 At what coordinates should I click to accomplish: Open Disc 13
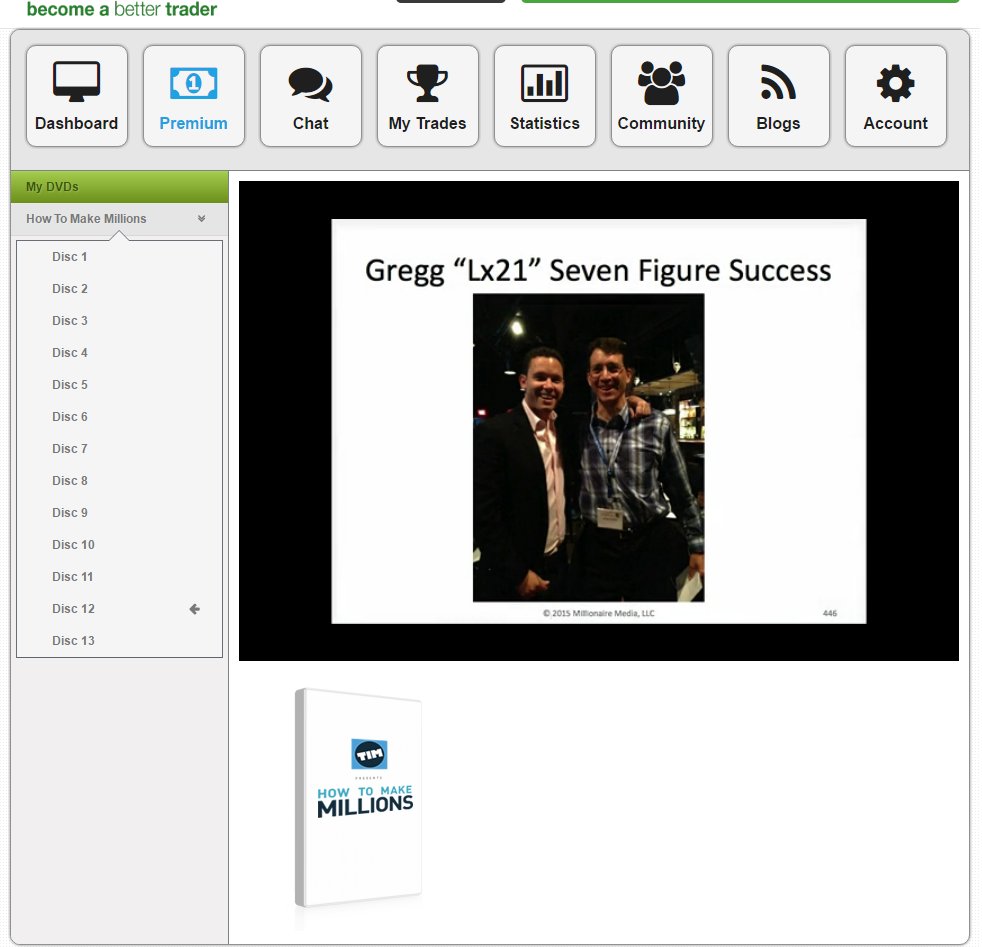click(x=73, y=640)
